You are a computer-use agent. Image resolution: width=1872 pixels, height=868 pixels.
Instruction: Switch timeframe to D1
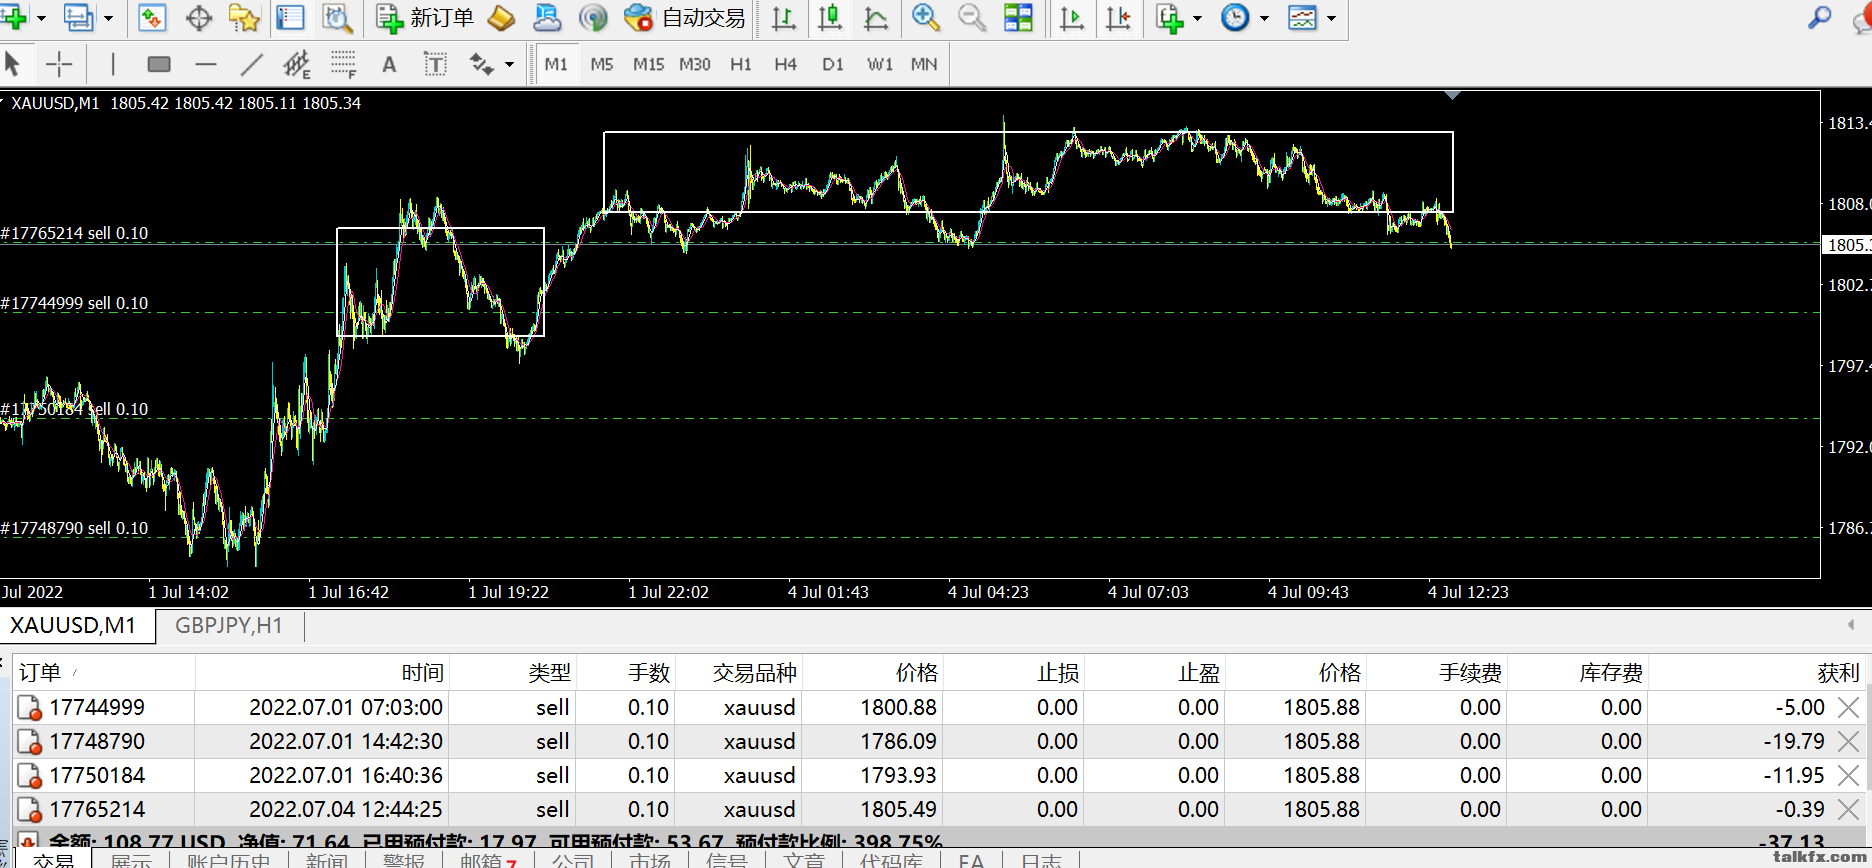[x=833, y=64]
